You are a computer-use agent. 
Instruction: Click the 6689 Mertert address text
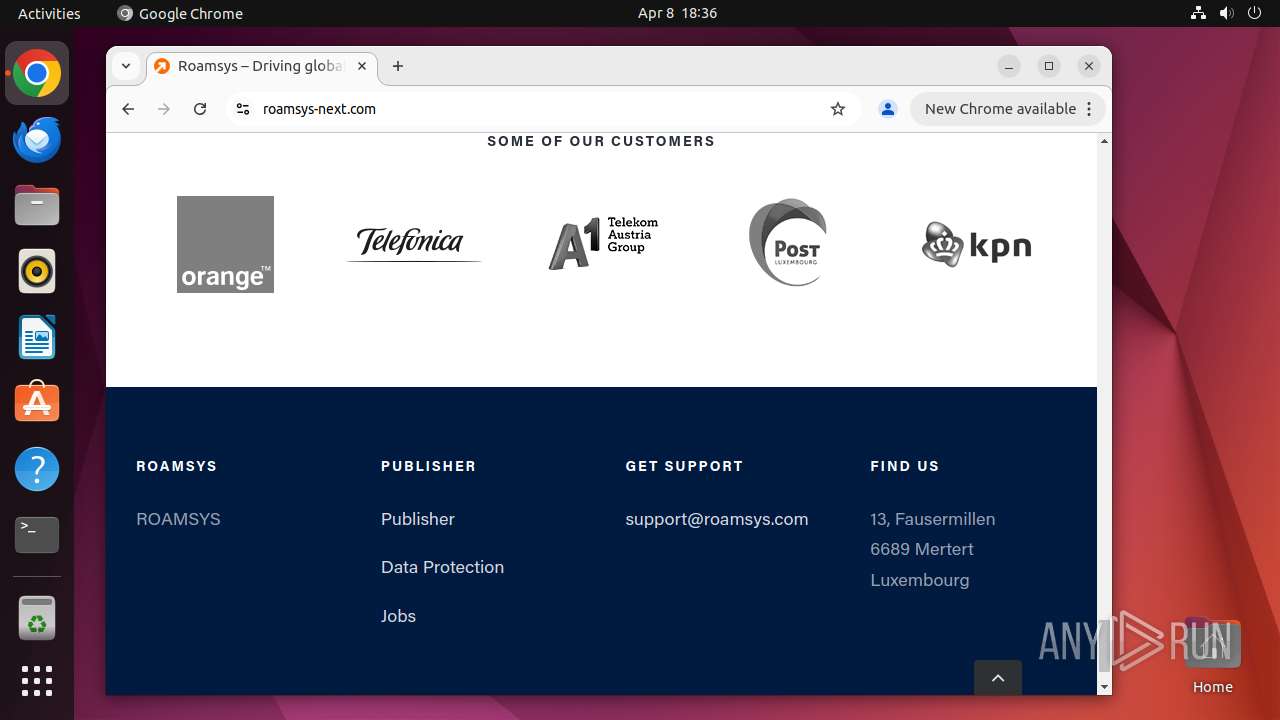[x=922, y=549]
